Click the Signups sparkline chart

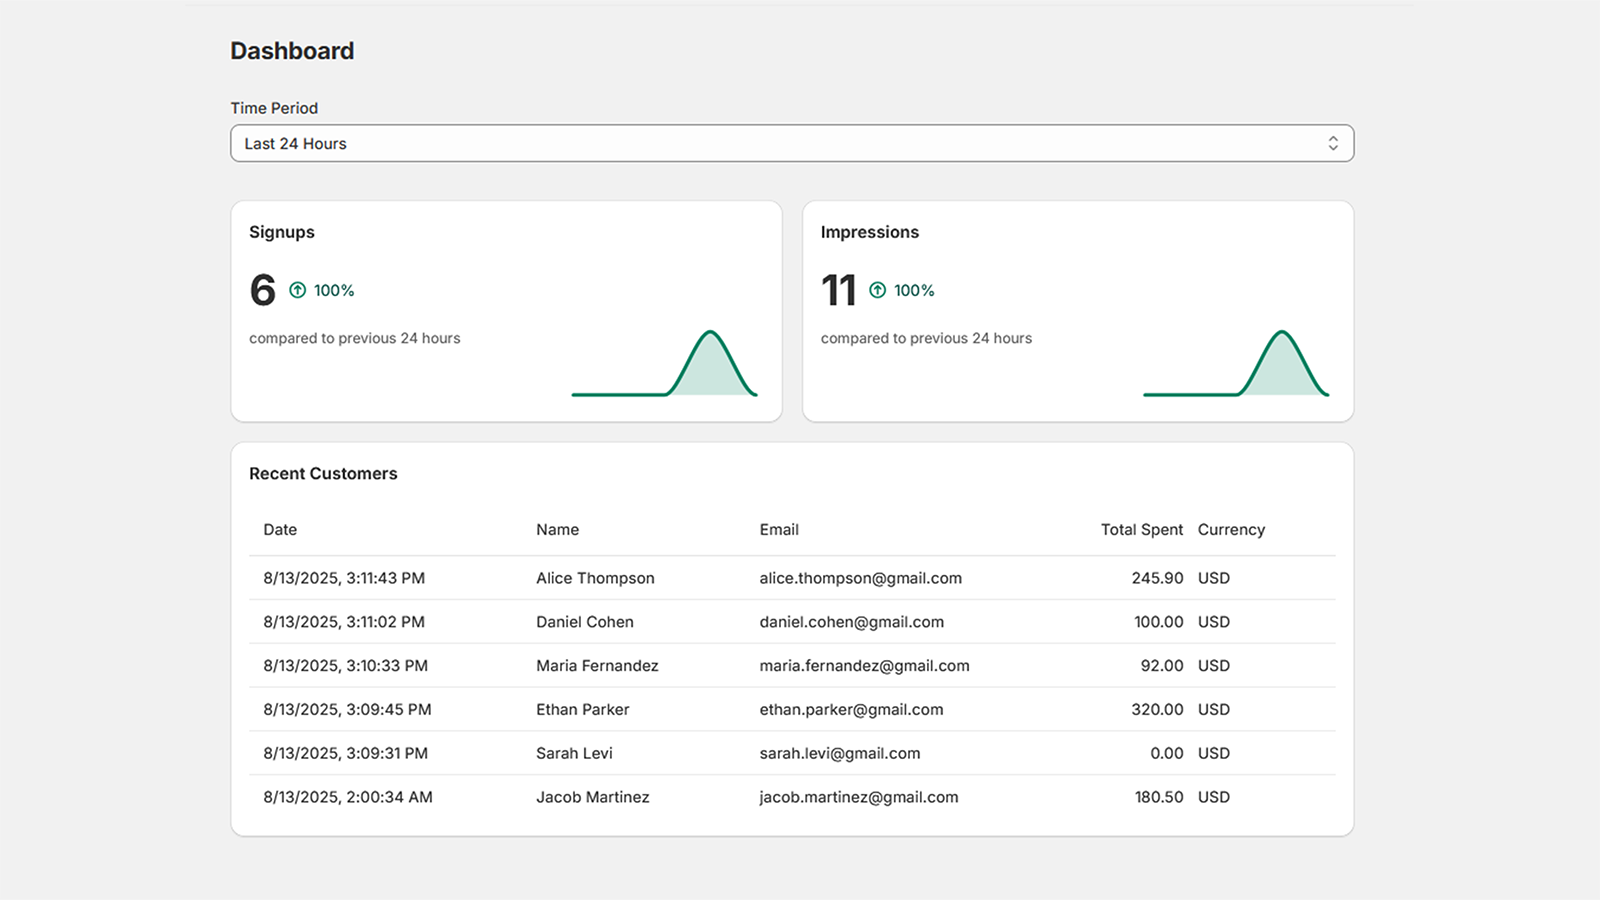tap(665, 365)
